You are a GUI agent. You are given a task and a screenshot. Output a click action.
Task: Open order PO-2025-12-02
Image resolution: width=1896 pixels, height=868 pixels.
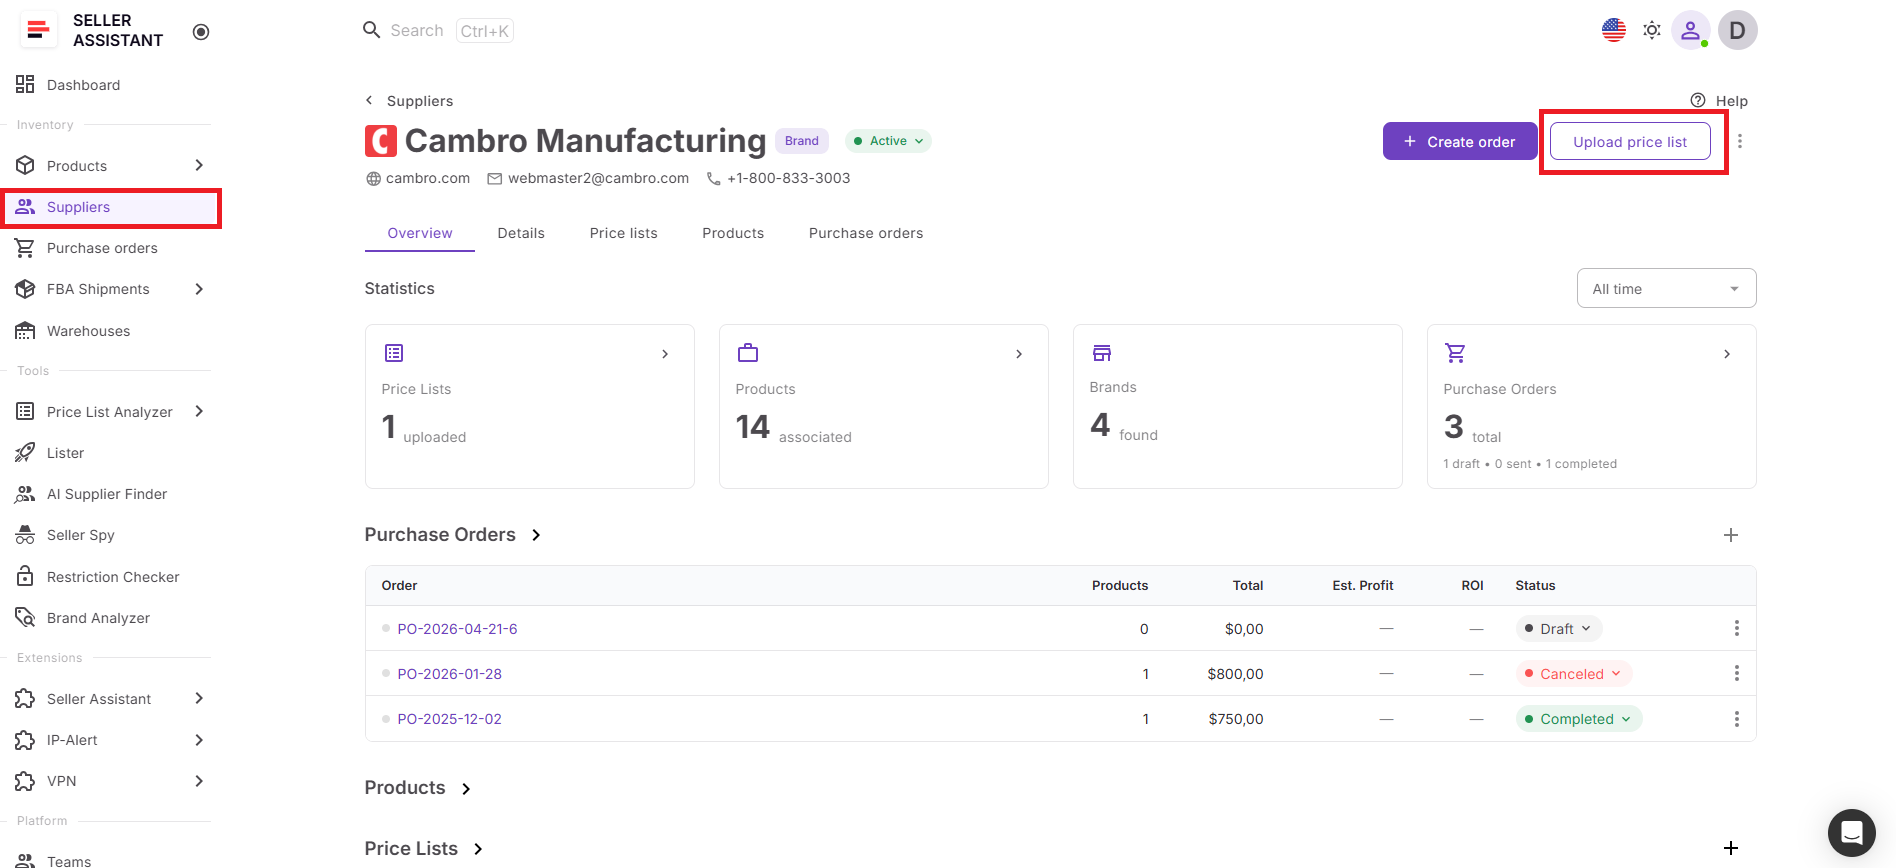pyautogui.click(x=450, y=719)
